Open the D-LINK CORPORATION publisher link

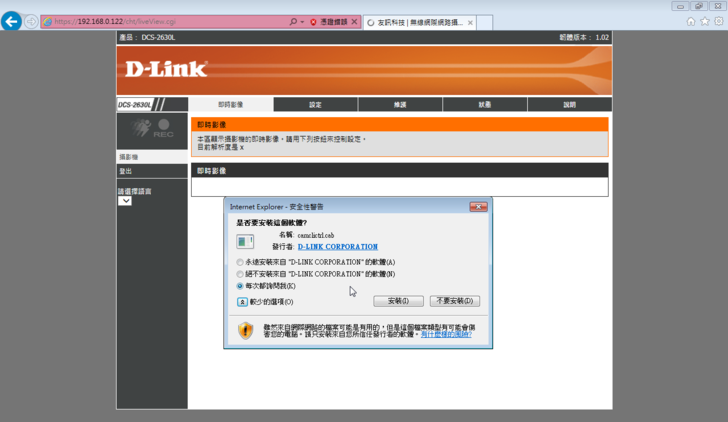click(338, 247)
